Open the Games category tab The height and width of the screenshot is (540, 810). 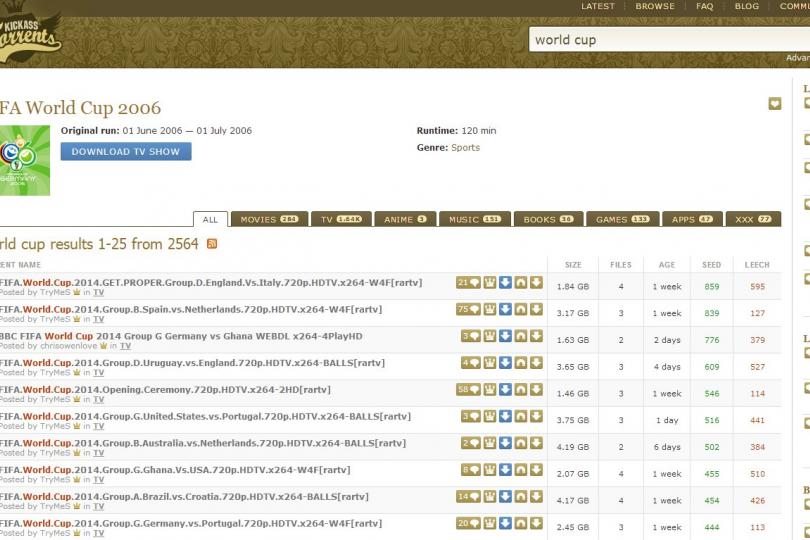tap(622, 219)
